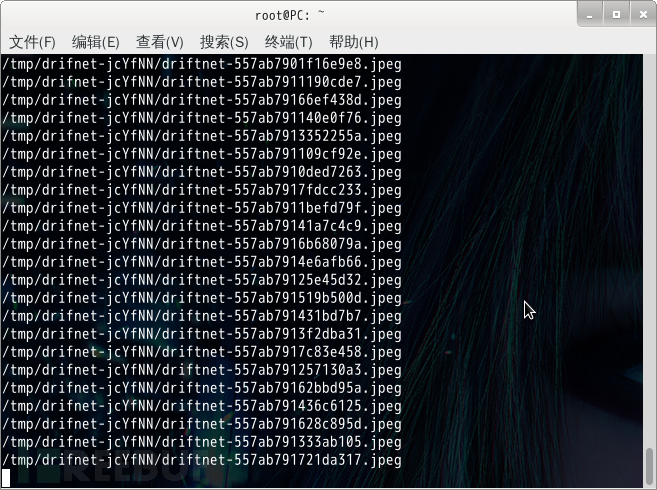Click line driftnet-557ab7911190cde7.jpeg

coord(202,82)
